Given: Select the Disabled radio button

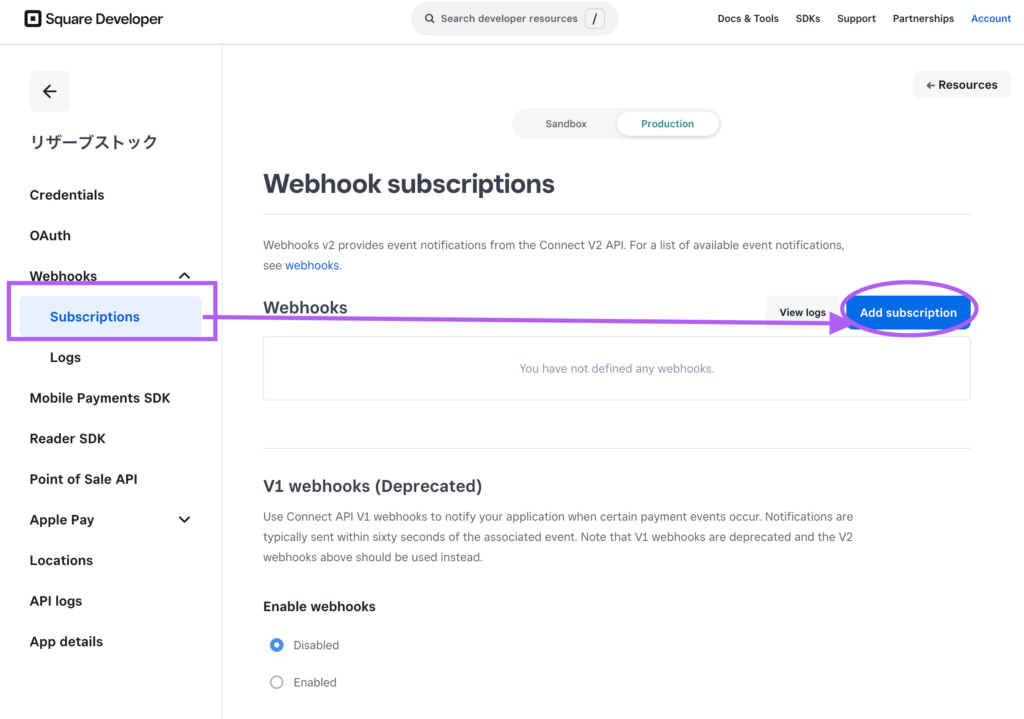Looking at the screenshot, I should [277, 645].
